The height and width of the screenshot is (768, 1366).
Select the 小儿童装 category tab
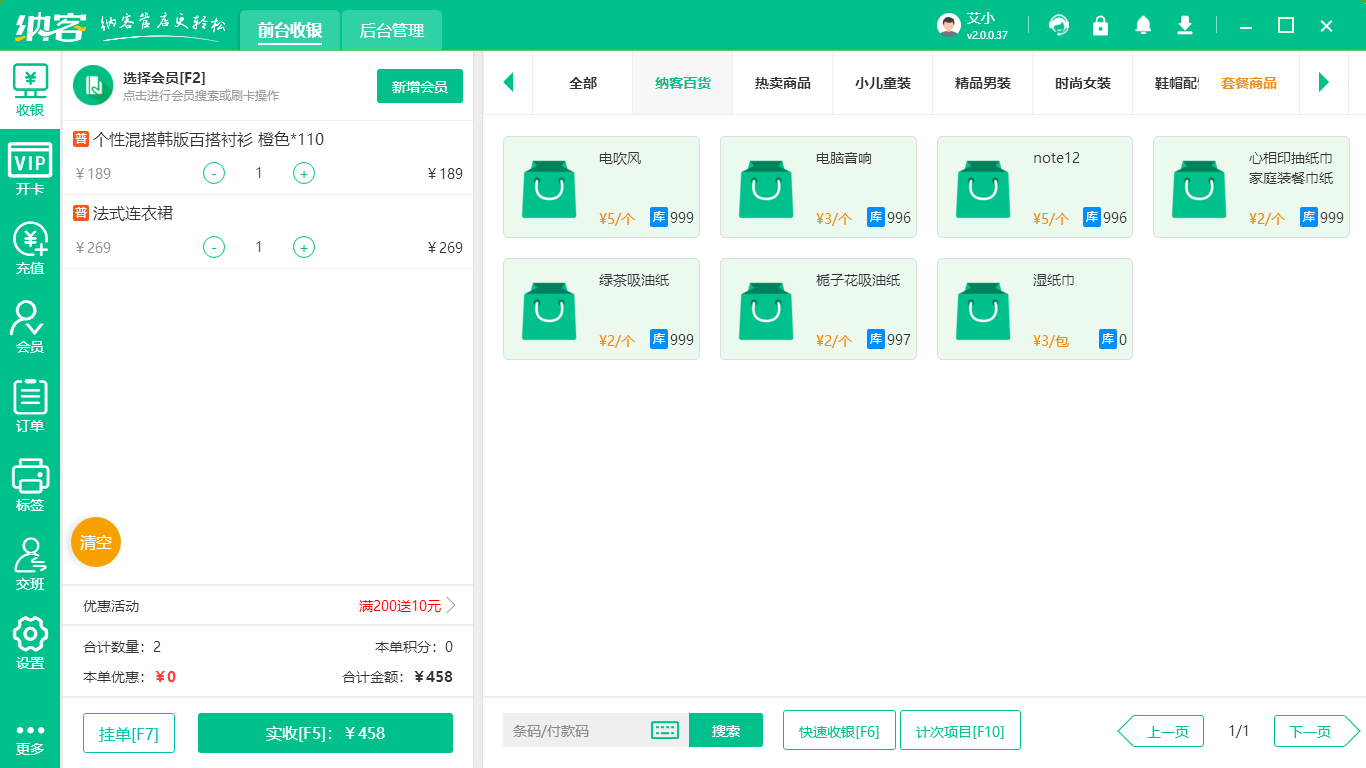tap(883, 83)
